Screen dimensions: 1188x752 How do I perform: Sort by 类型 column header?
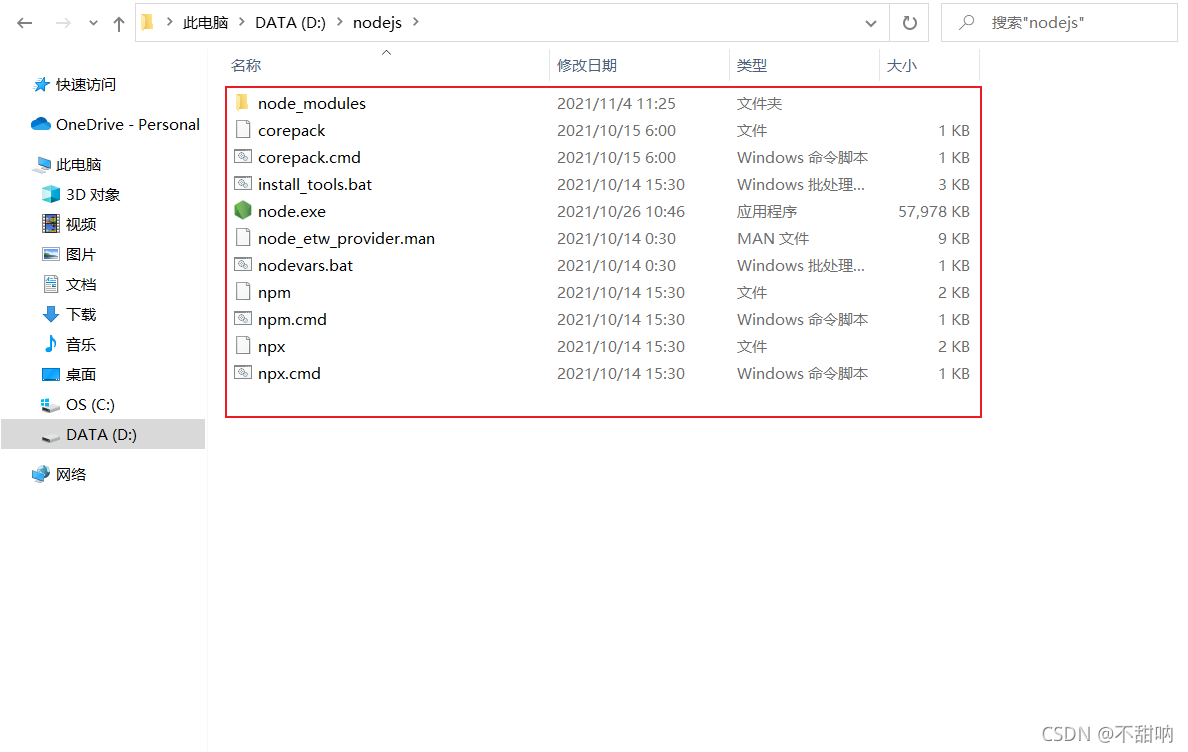(752, 66)
